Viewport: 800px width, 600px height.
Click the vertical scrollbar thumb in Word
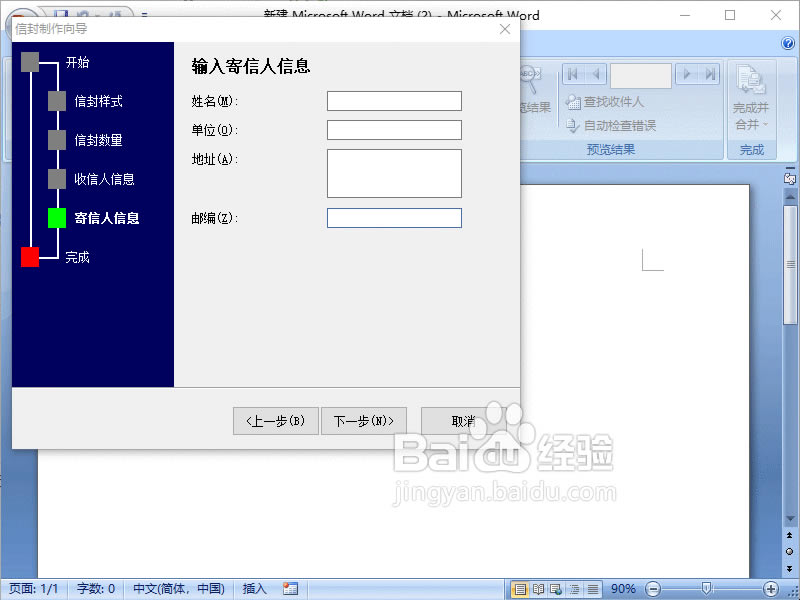point(790,264)
